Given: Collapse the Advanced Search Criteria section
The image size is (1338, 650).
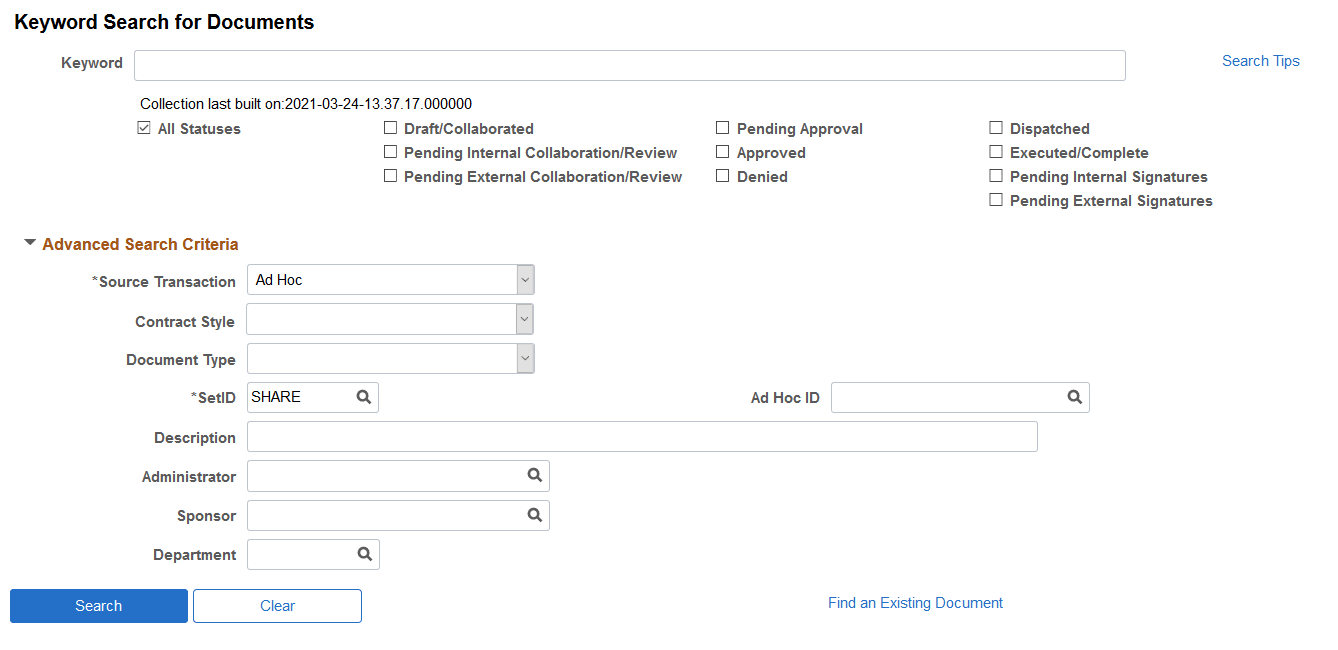Looking at the screenshot, I should [x=30, y=242].
